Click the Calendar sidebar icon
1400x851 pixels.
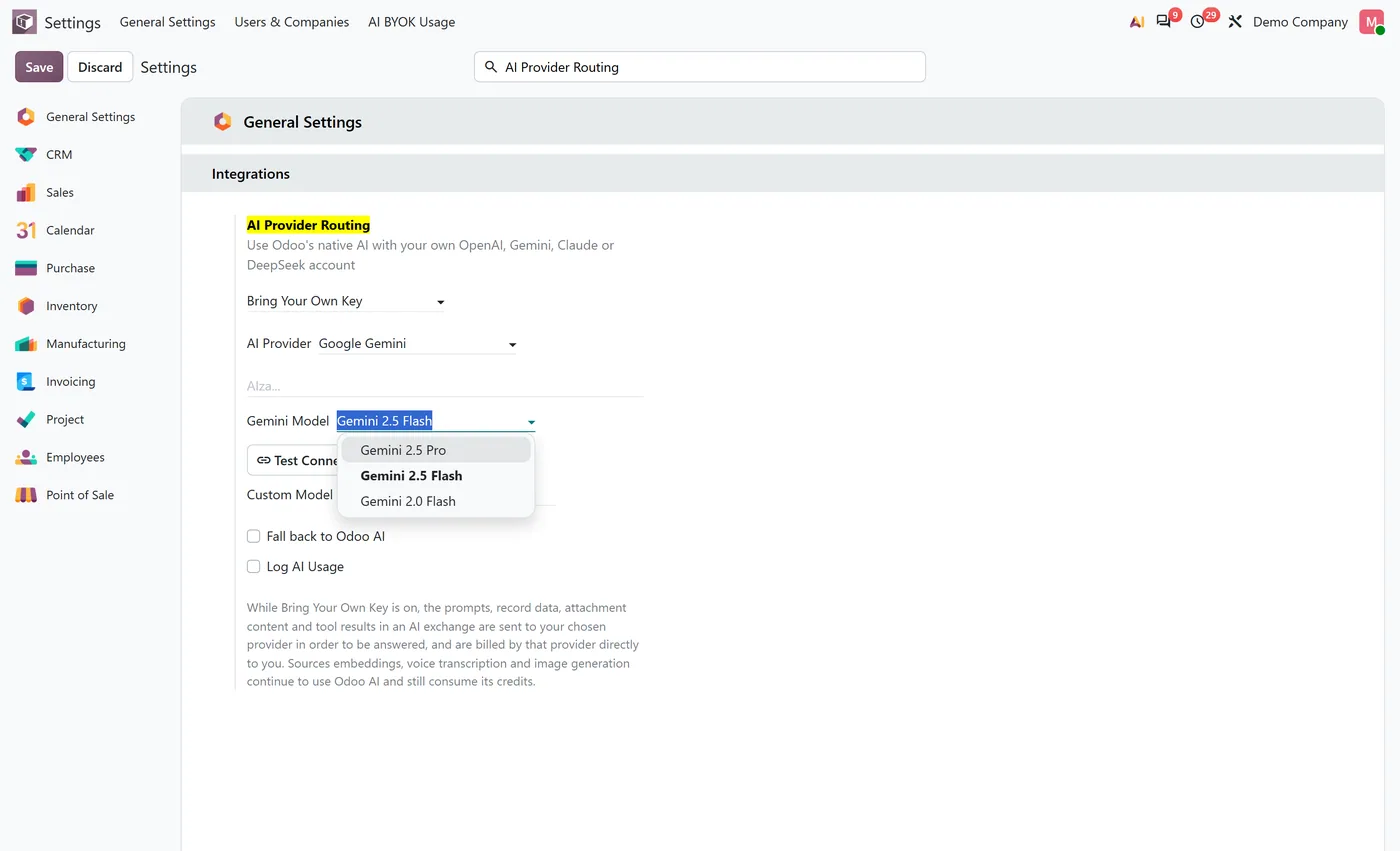[26, 230]
